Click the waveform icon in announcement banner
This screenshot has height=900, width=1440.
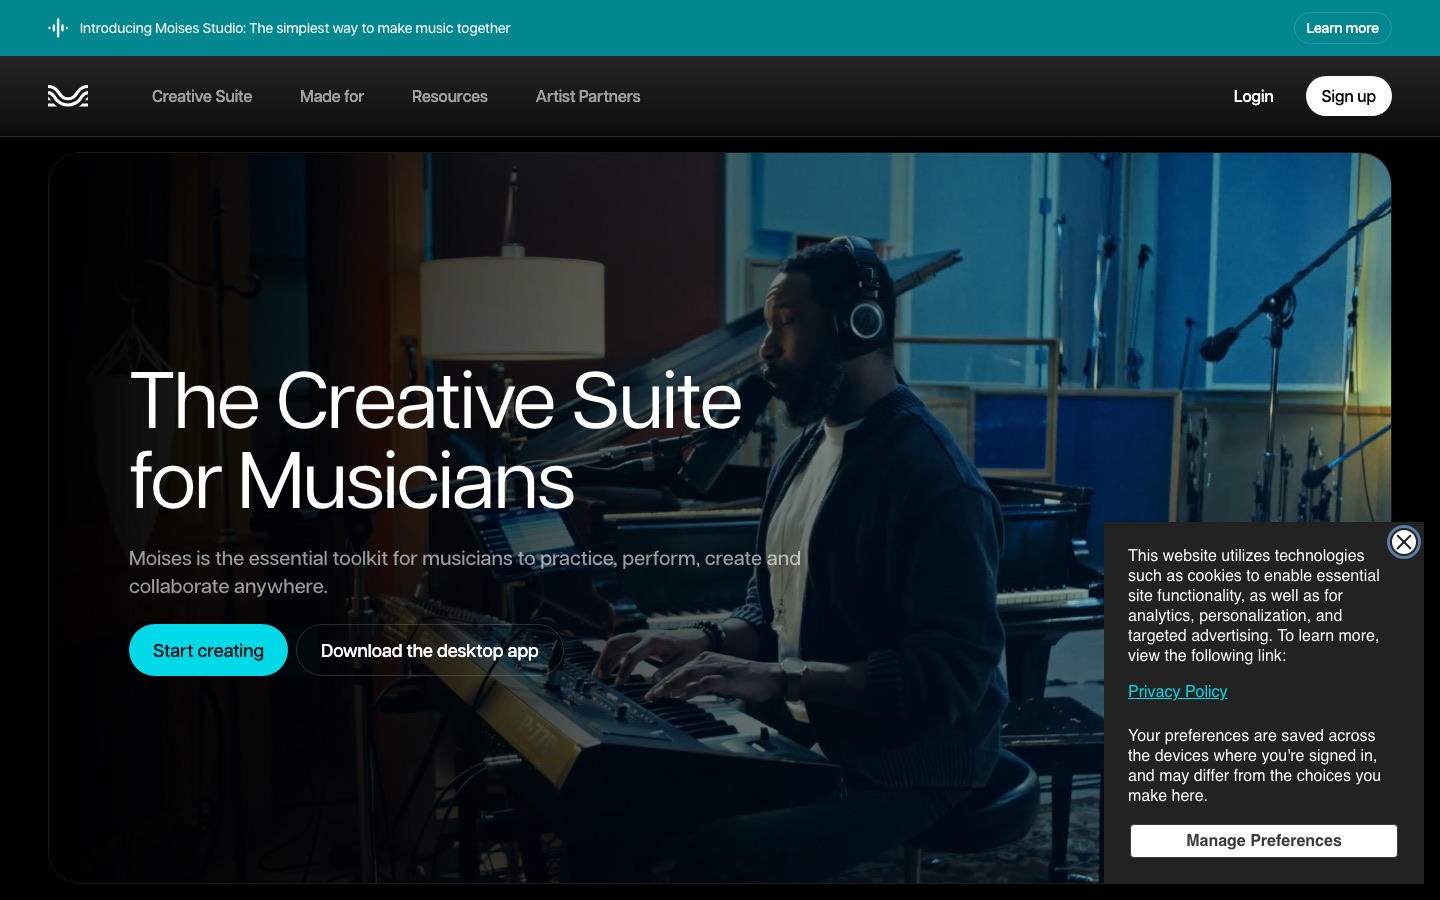[58, 28]
